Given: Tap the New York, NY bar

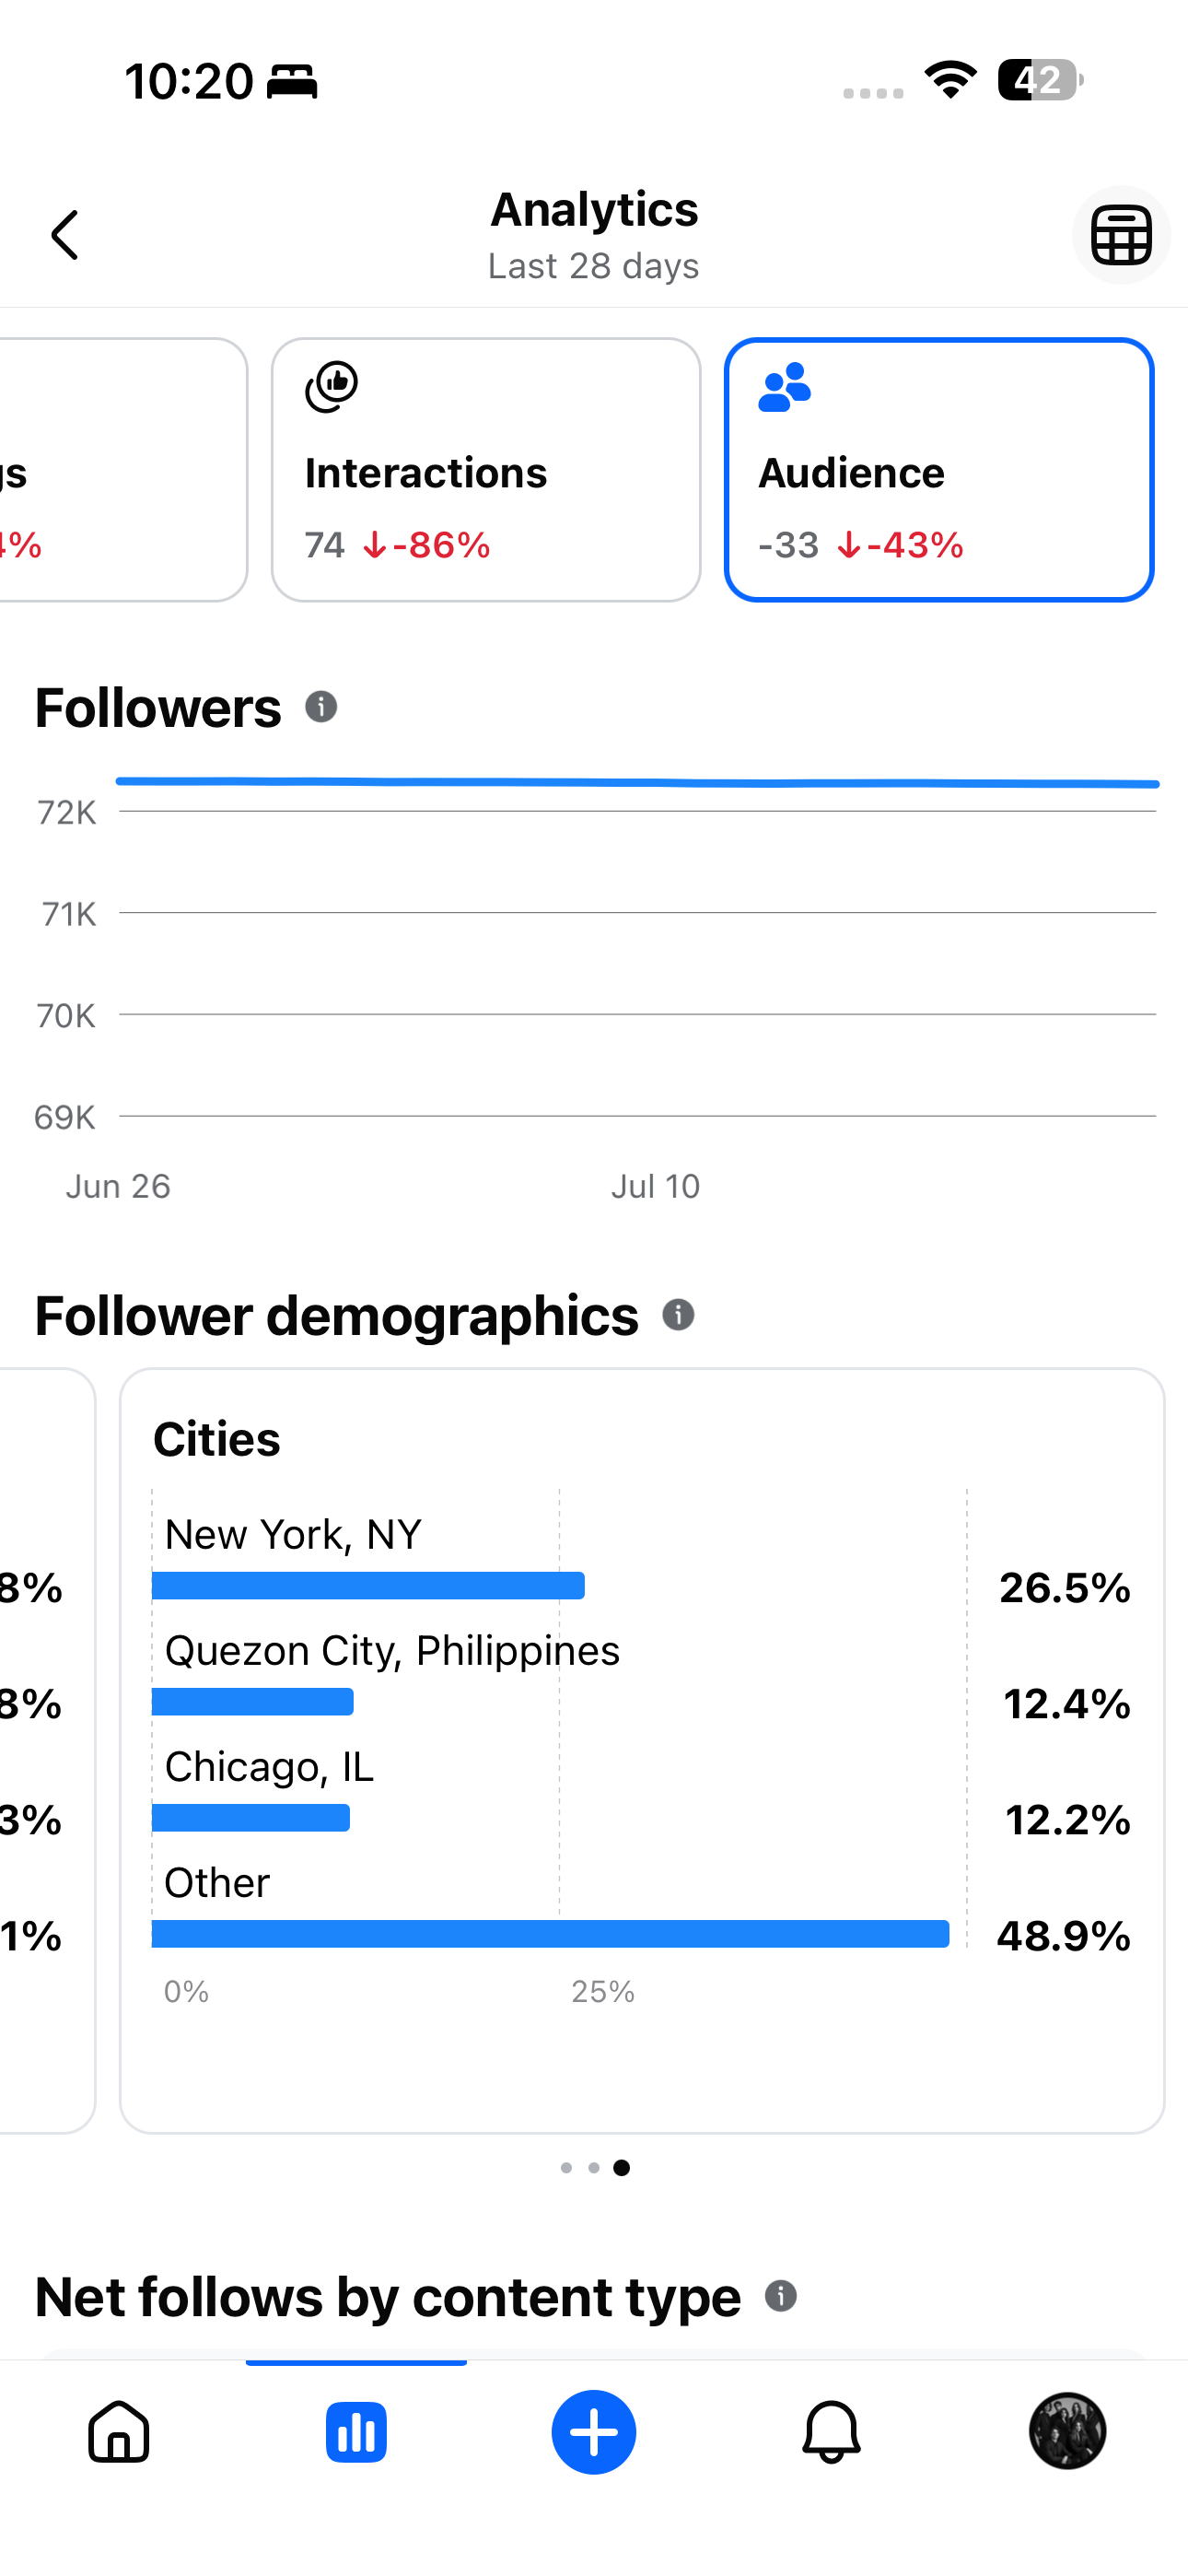Looking at the screenshot, I should [x=368, y=1586].
